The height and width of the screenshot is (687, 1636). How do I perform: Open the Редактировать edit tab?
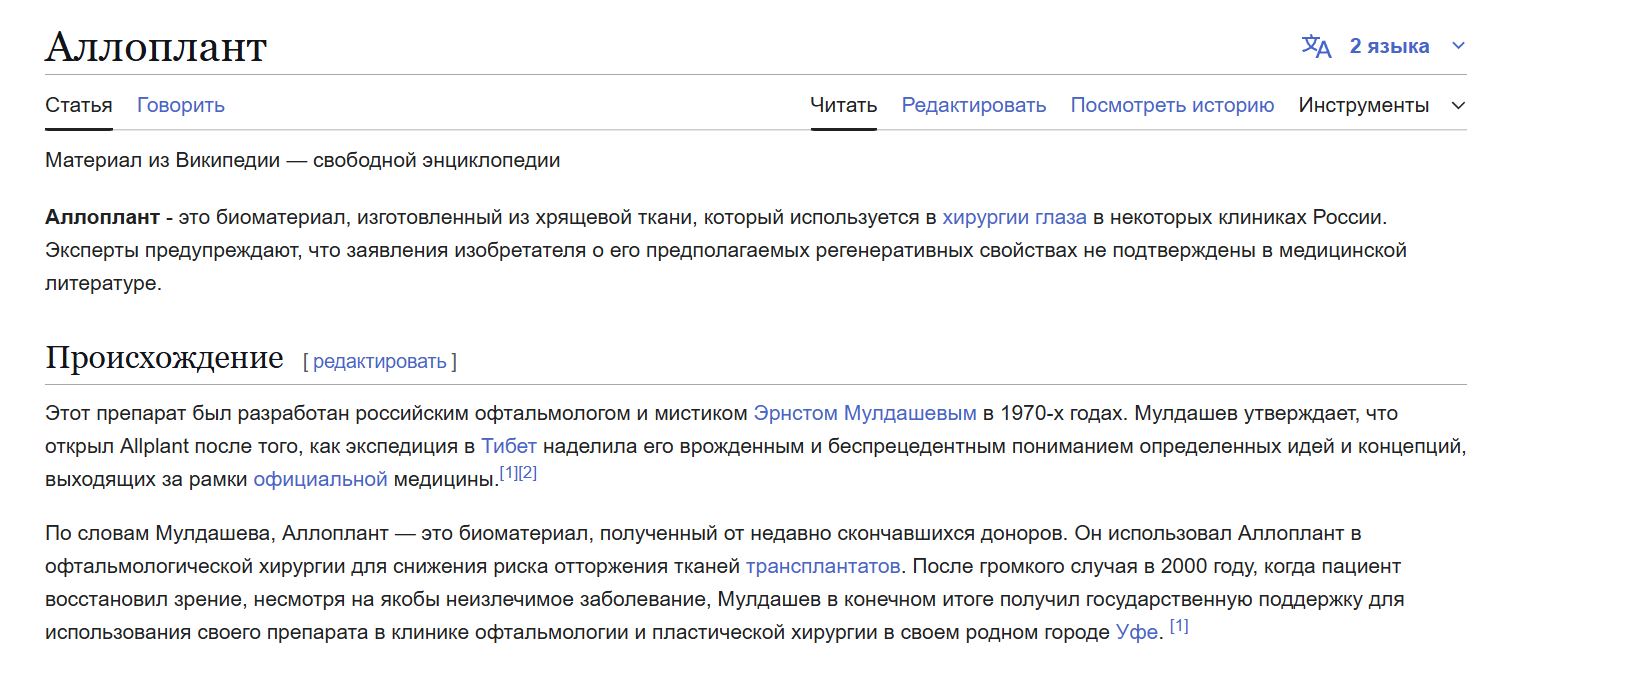(974, 105)
